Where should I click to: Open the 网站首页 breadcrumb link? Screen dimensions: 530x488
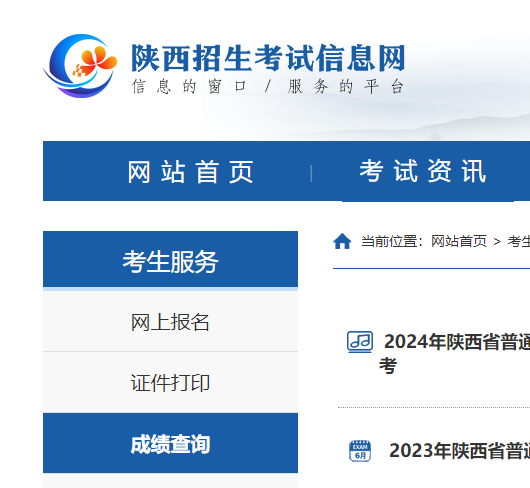pos(459,241)
